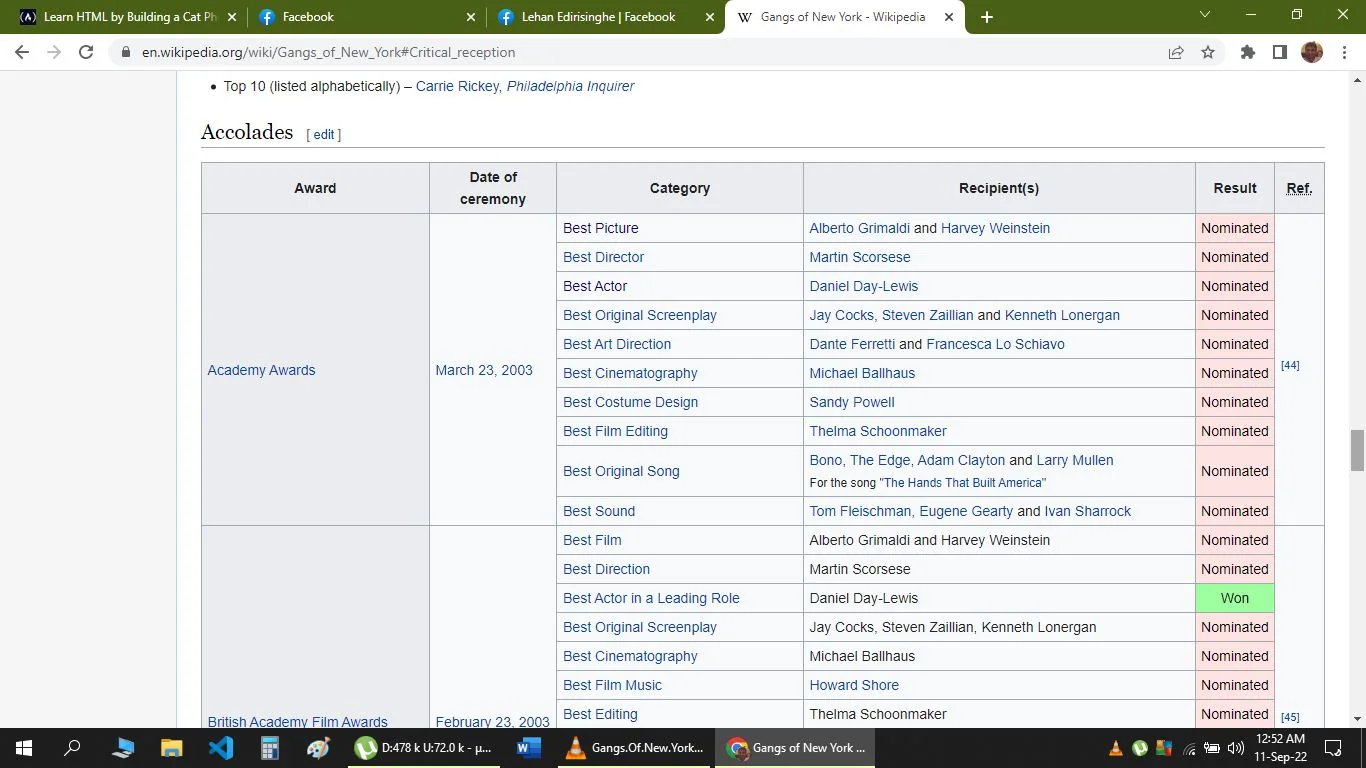1366x768 pixels.
Task: Click the Ref. column header
Action: 1299,188
